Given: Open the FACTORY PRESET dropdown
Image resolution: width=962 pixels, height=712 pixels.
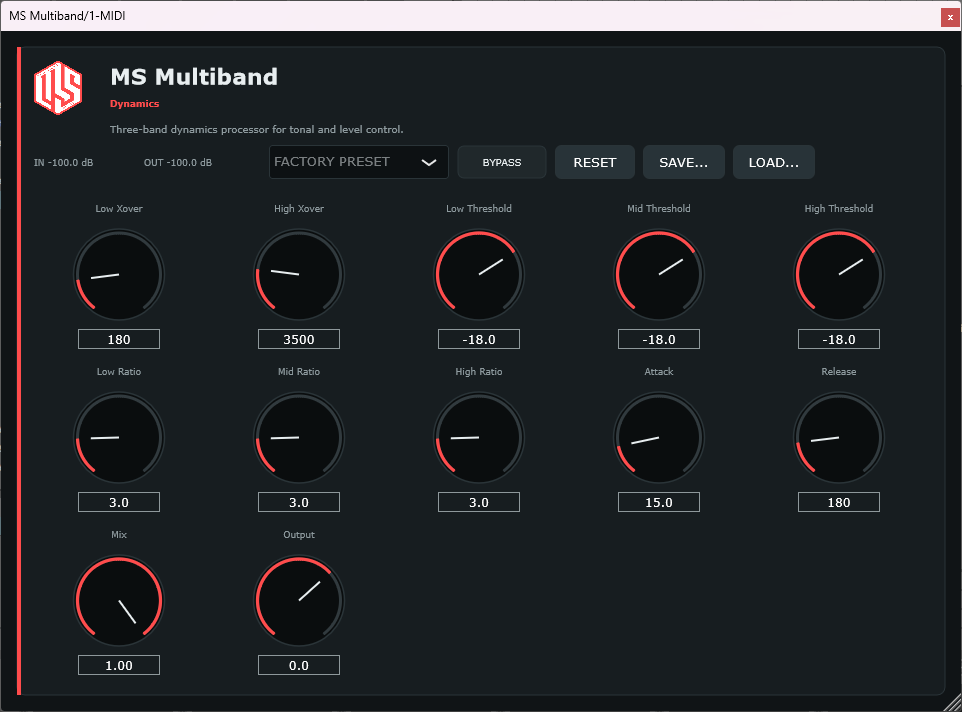Looking at the screenshot, I should [x=358, y=162].
